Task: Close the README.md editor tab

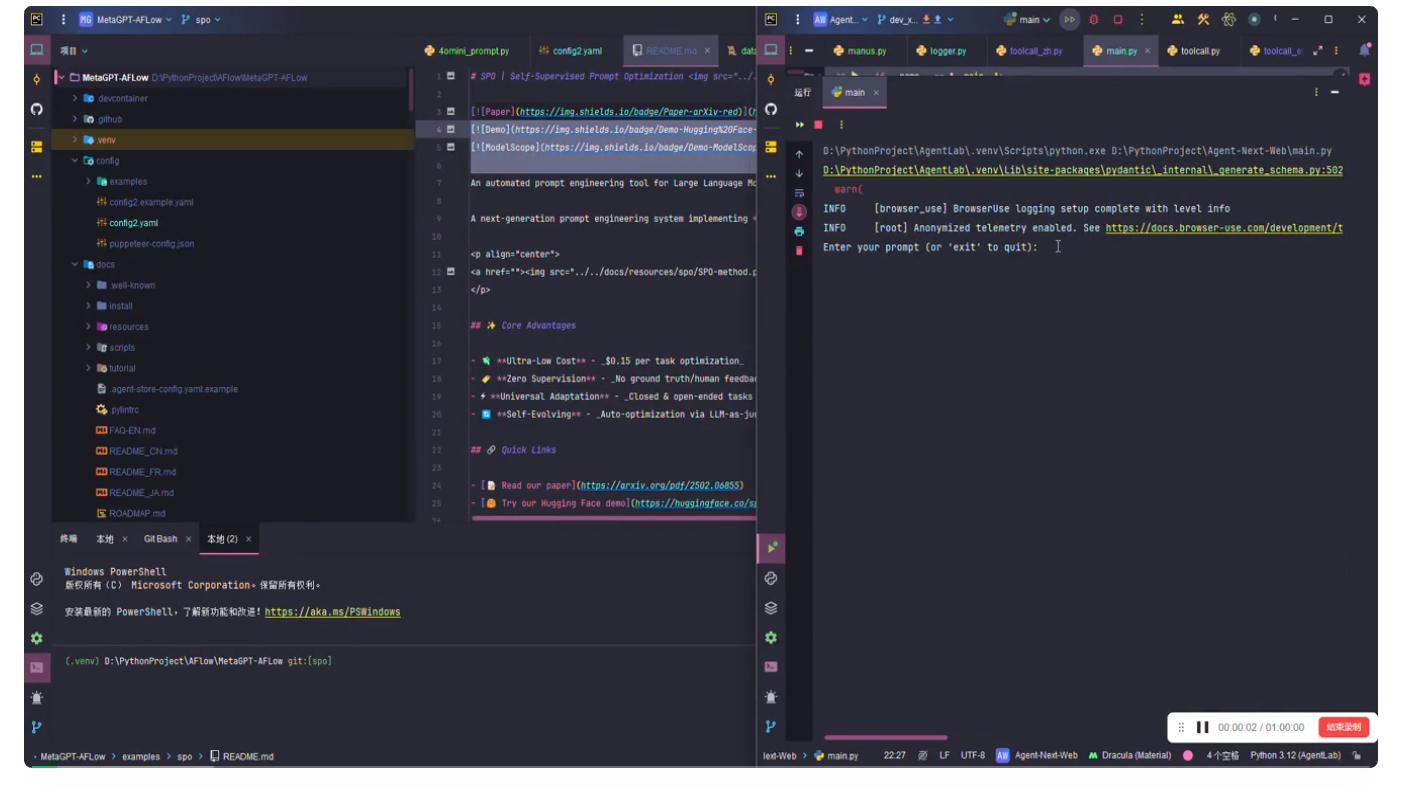Action: (707, 51)
